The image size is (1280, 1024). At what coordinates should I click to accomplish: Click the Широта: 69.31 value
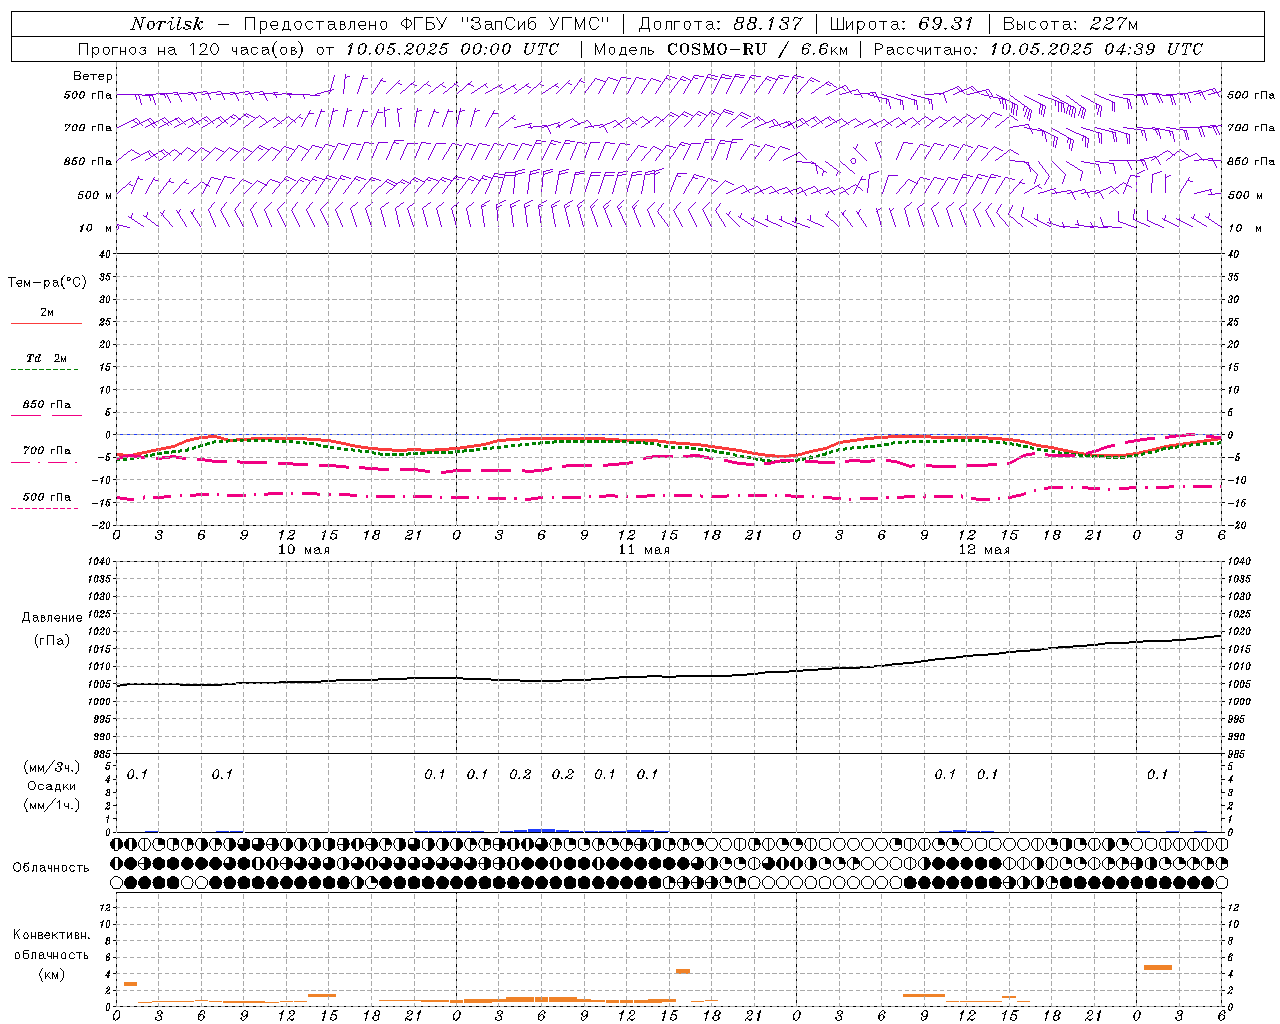(903, 24)
